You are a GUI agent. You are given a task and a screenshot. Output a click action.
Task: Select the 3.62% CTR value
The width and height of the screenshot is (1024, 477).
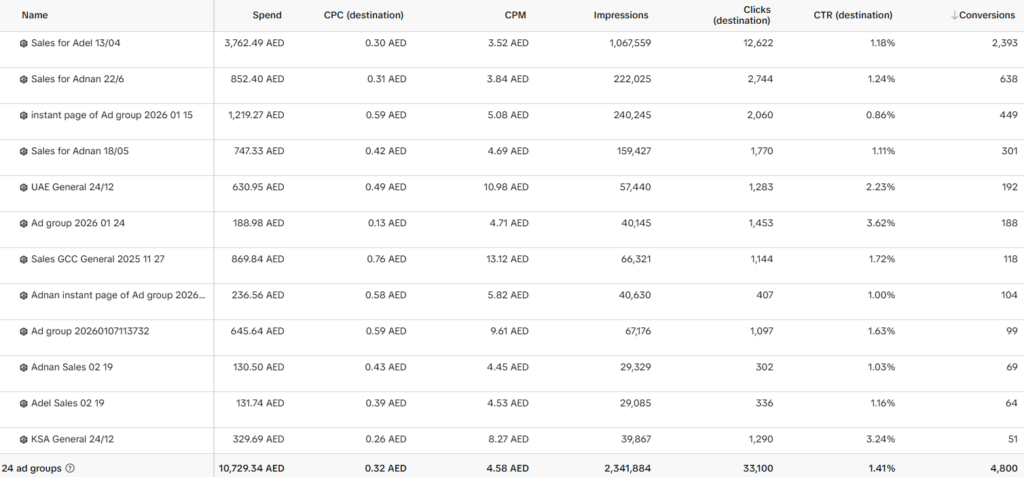click(883, 223)
